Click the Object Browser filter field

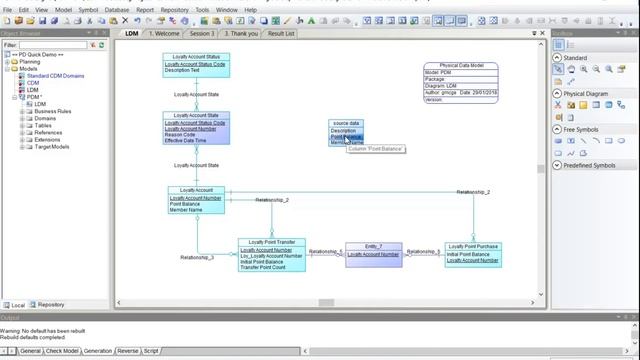click(53, 45)
